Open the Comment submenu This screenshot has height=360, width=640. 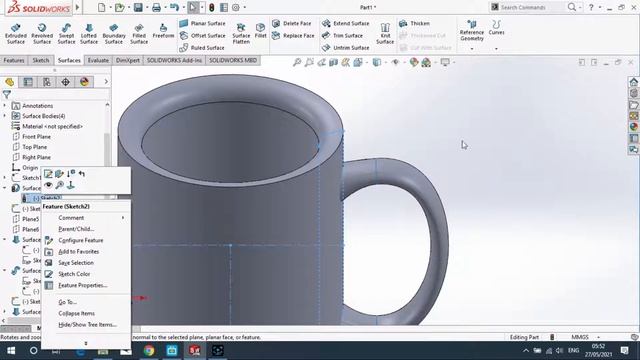click(86, 218)
